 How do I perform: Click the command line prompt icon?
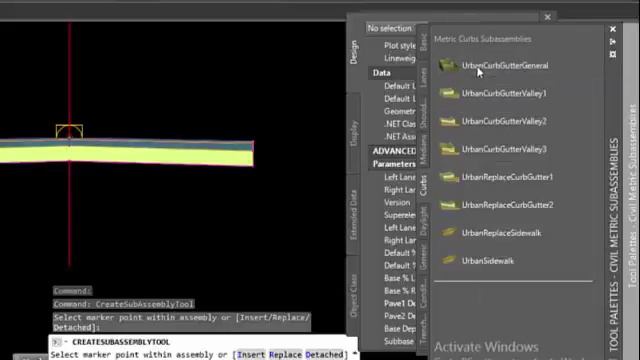[57, 342]
